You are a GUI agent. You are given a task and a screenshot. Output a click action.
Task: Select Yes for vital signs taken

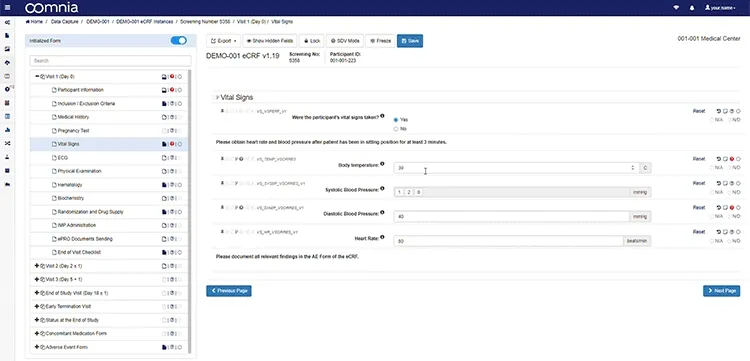click(x=396, y=120)
